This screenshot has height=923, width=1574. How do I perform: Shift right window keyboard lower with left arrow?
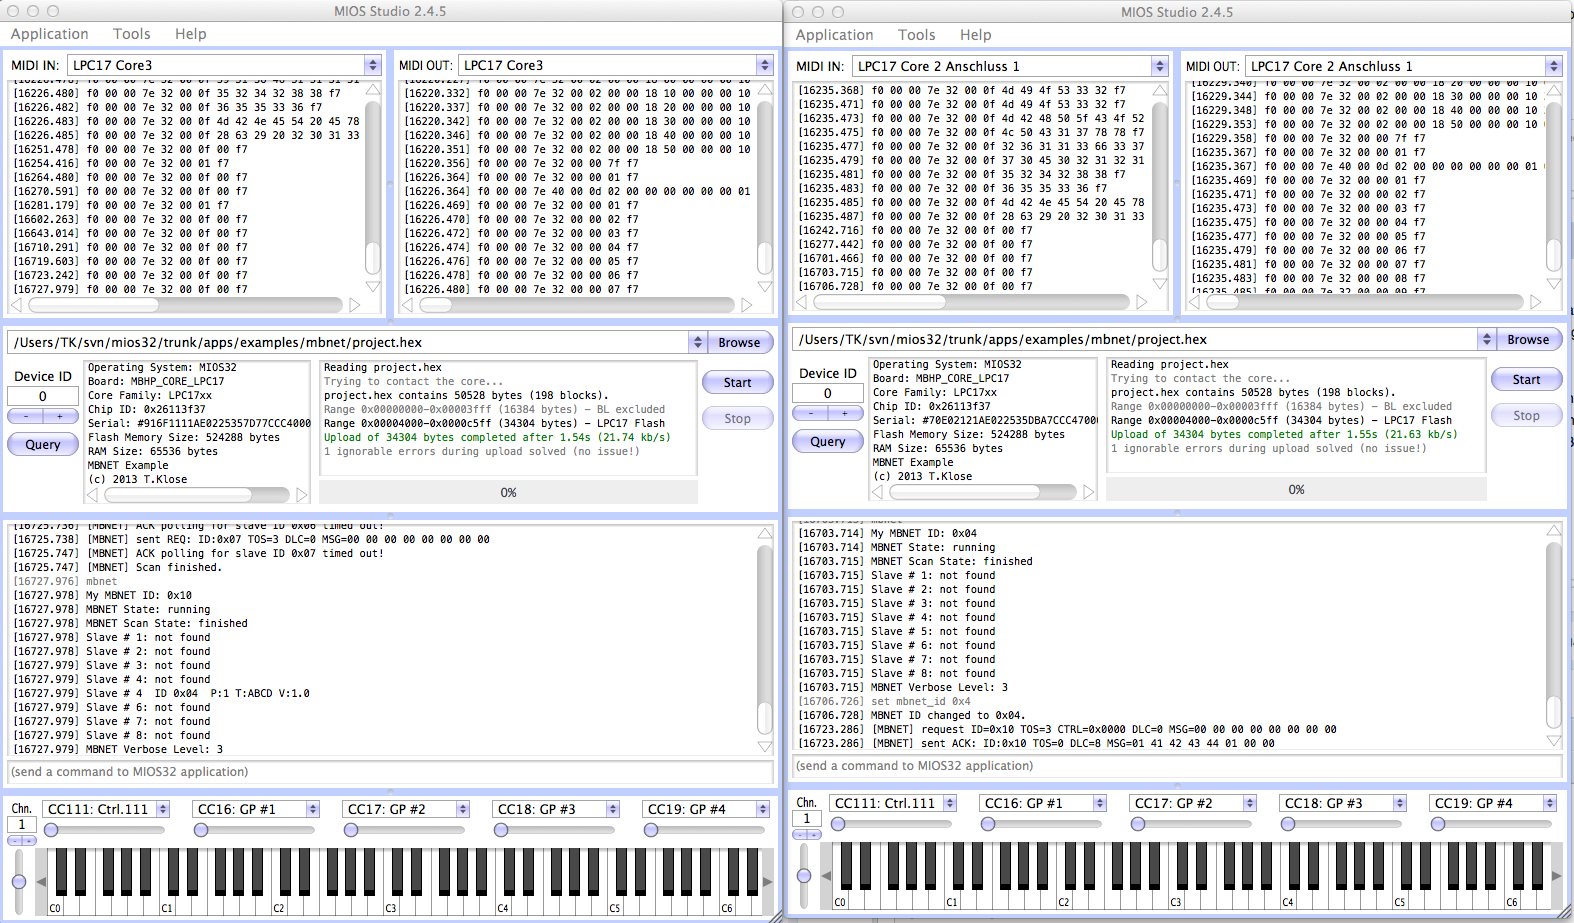(826, 875)
